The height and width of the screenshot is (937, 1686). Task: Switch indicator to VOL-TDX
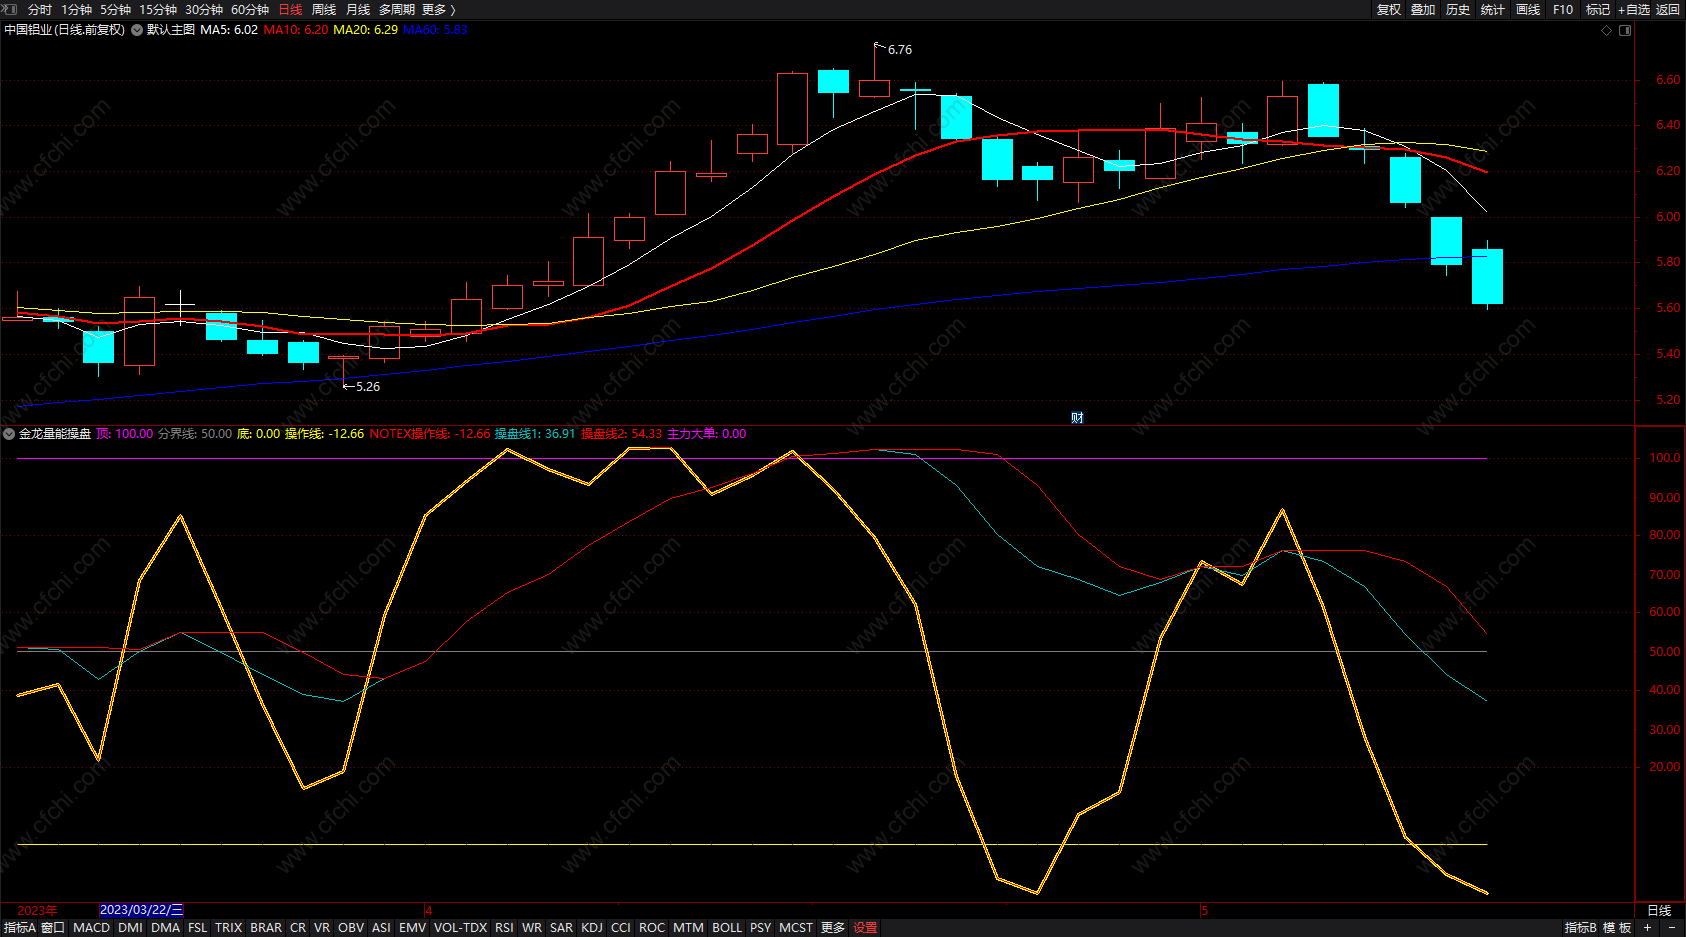[x=460, y=928]
